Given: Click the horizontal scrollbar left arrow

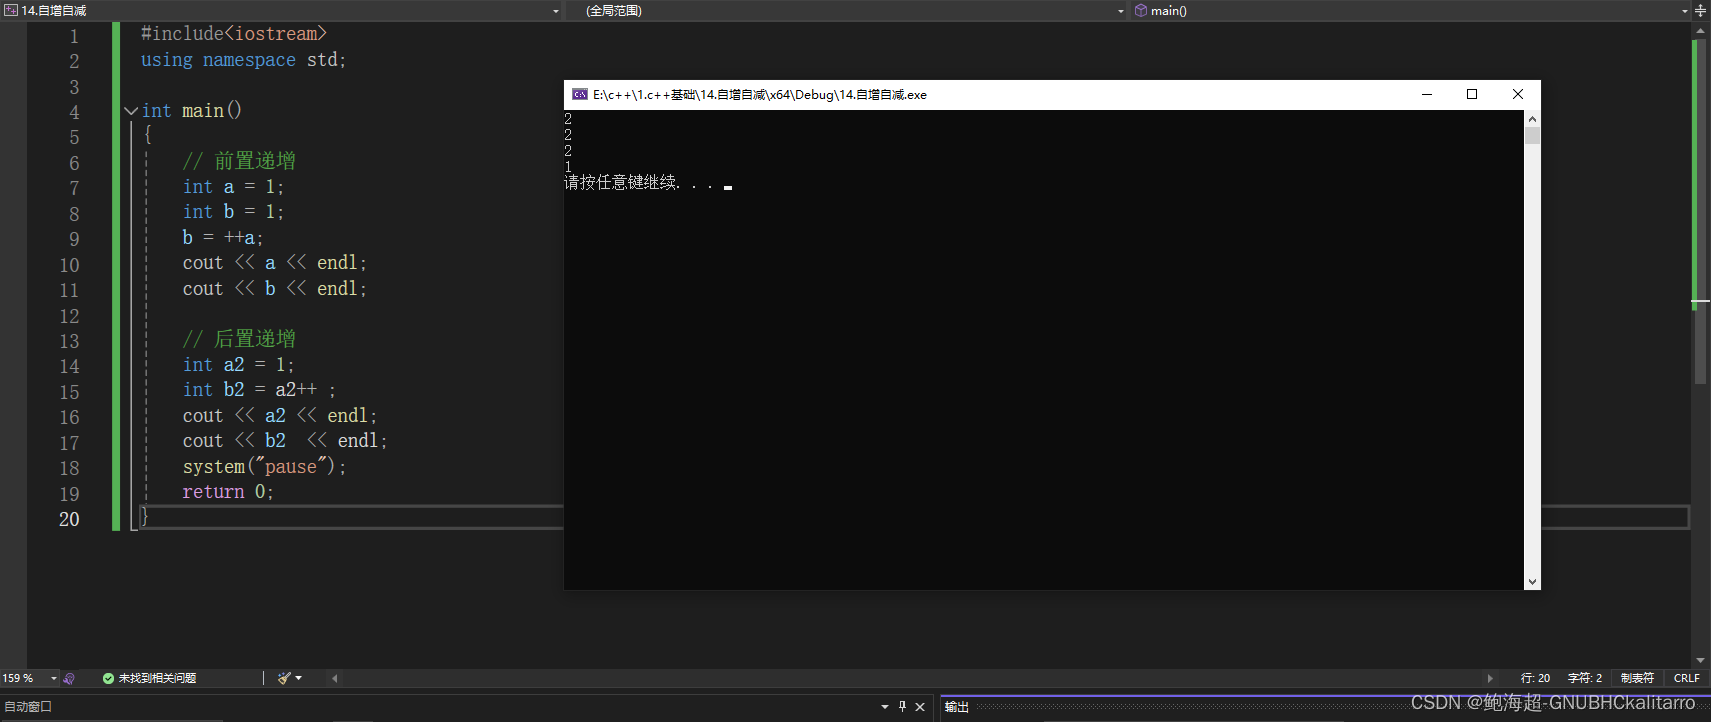Looking at the screenshot, I should coord(335,678).
